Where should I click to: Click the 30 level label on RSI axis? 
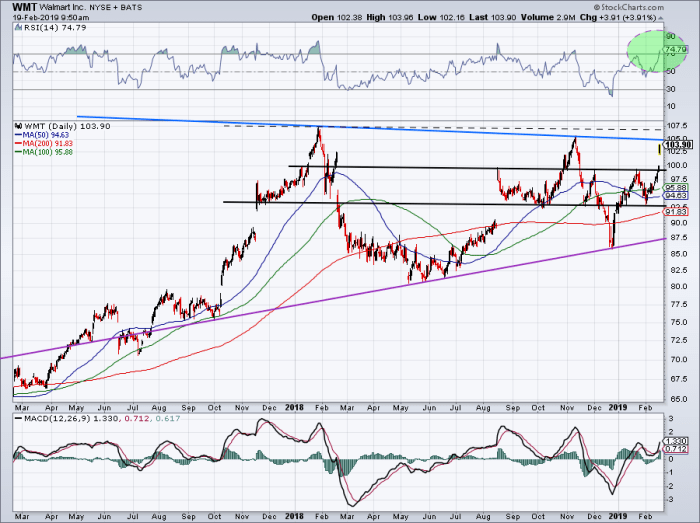click(671, 89)
